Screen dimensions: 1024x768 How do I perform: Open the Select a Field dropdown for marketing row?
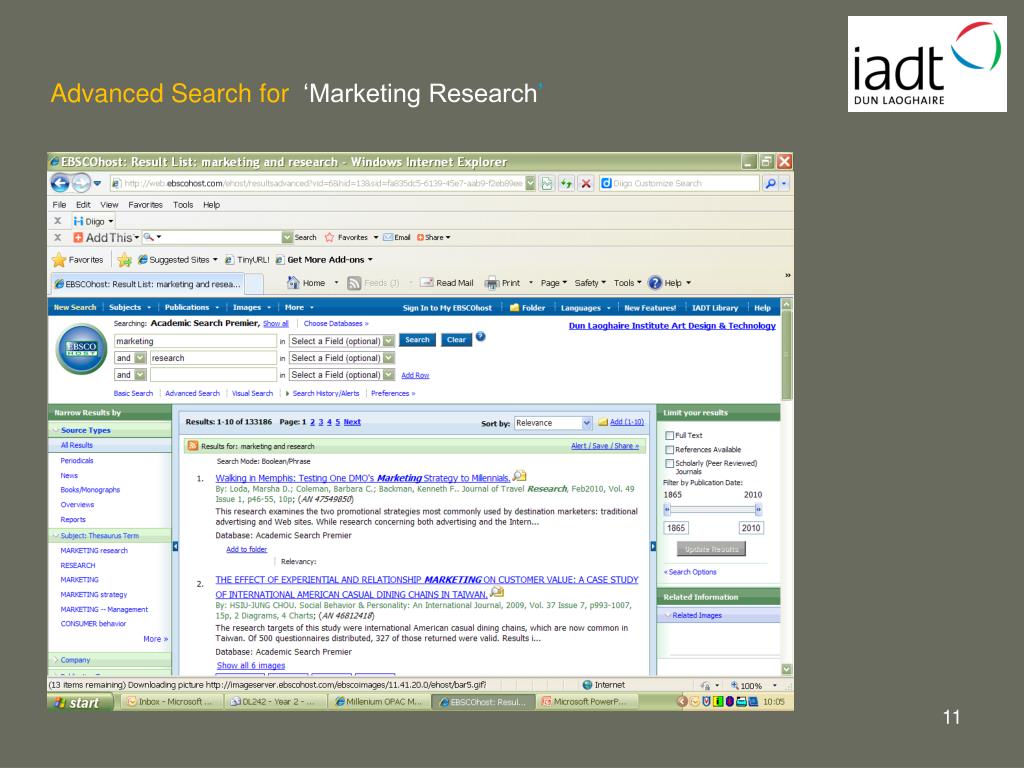389,341
